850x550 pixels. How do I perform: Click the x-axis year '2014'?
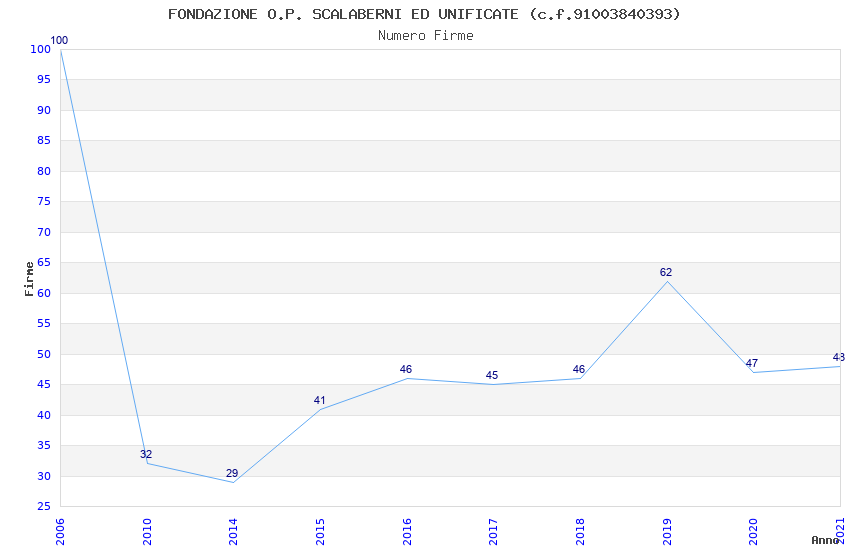pos(233,532)
